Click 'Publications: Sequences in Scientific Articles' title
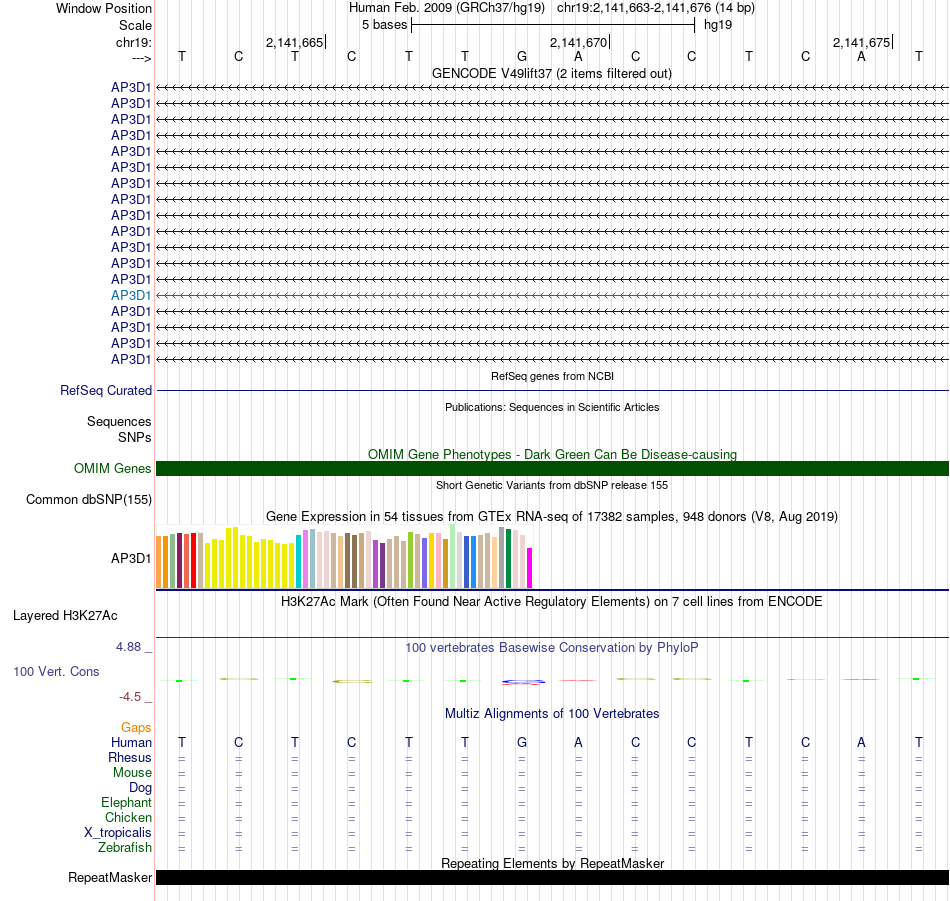 click(x=552, y=407)
